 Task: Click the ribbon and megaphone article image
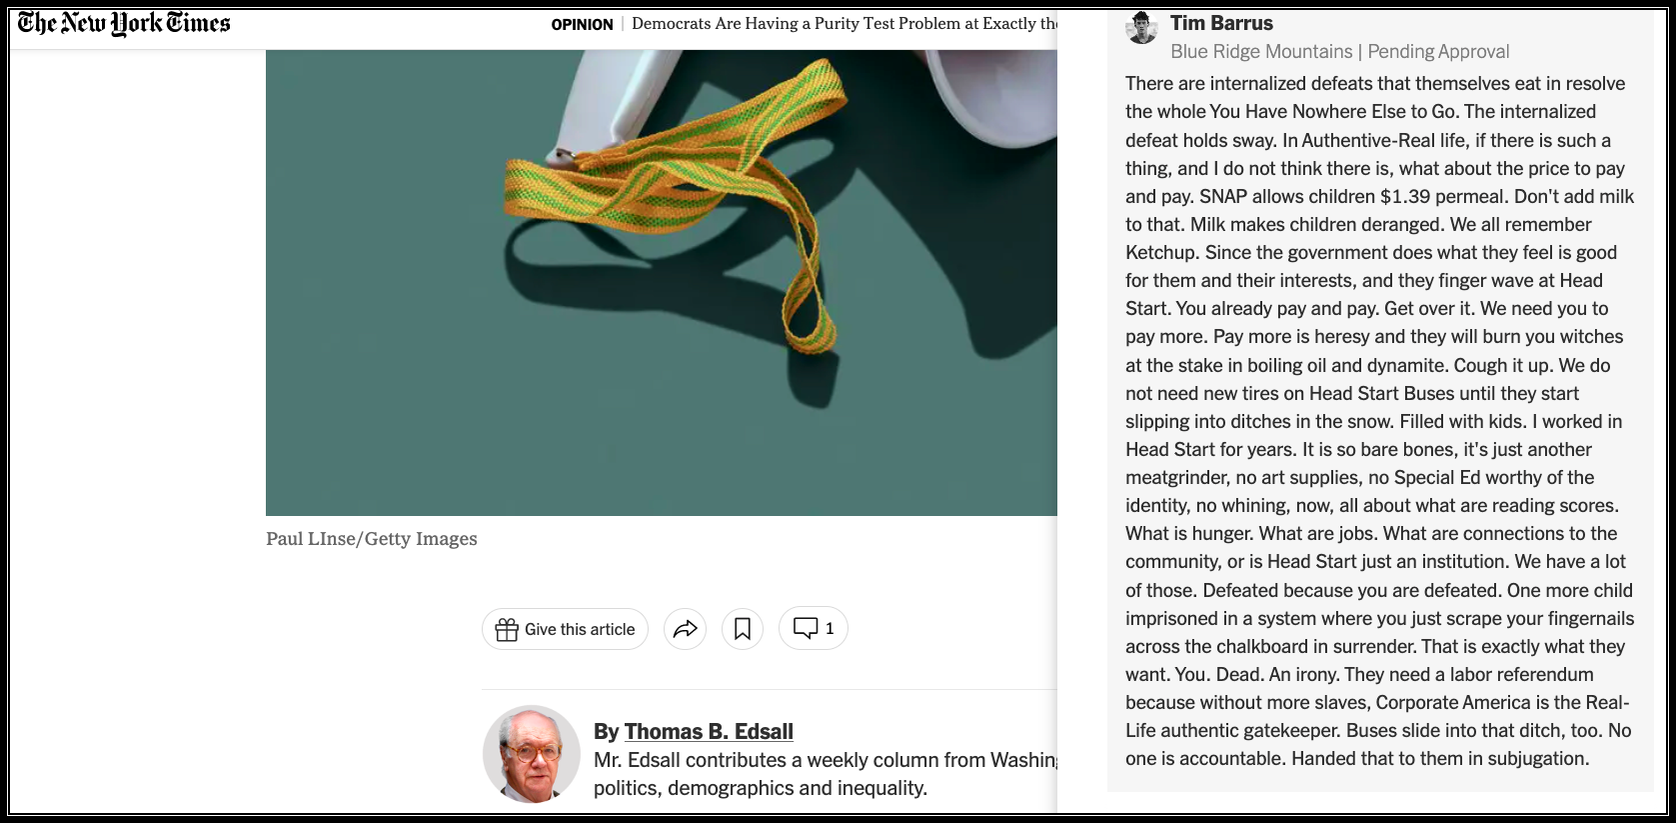(661, 282)
